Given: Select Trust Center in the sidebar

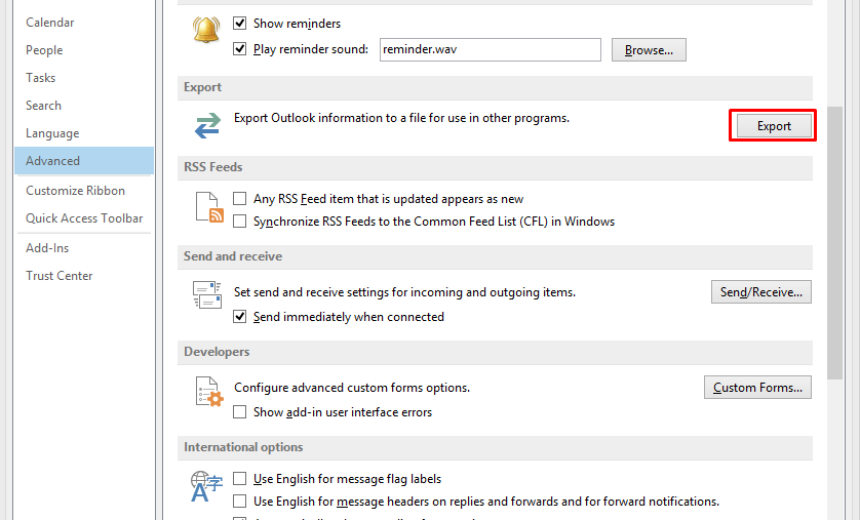Looking at the screenshot, I should click(x=59, y=275).
